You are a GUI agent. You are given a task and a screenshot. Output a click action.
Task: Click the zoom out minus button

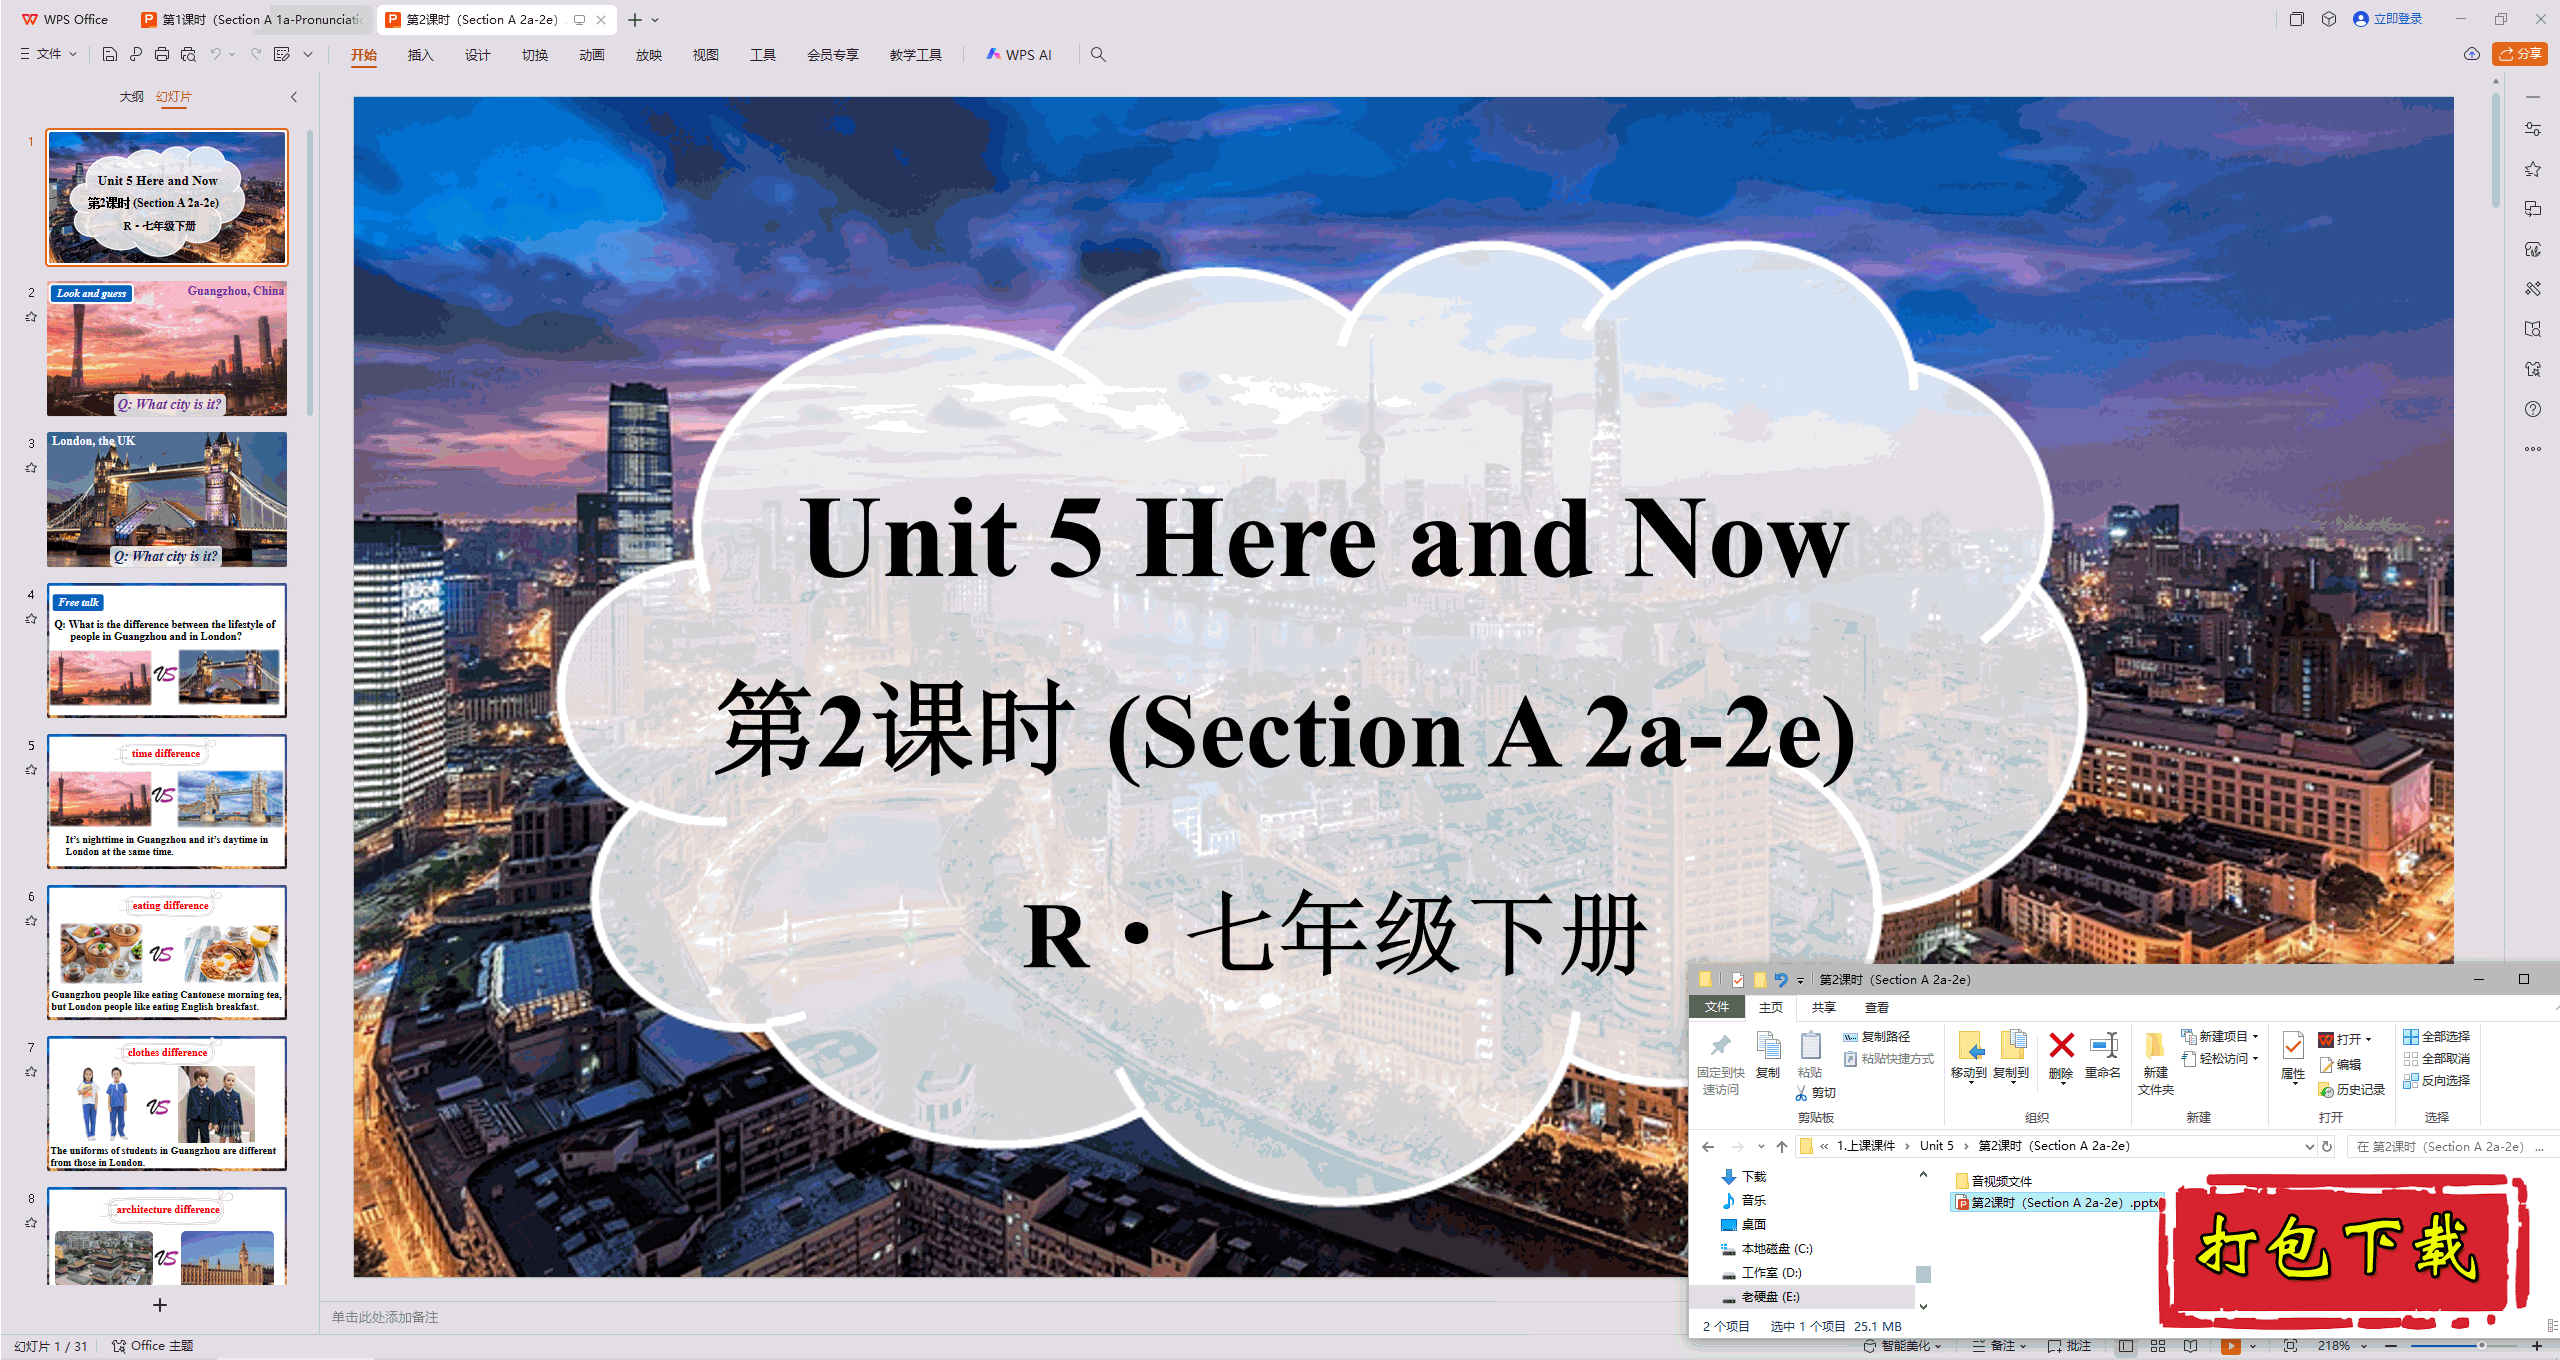[2391, 1346]
